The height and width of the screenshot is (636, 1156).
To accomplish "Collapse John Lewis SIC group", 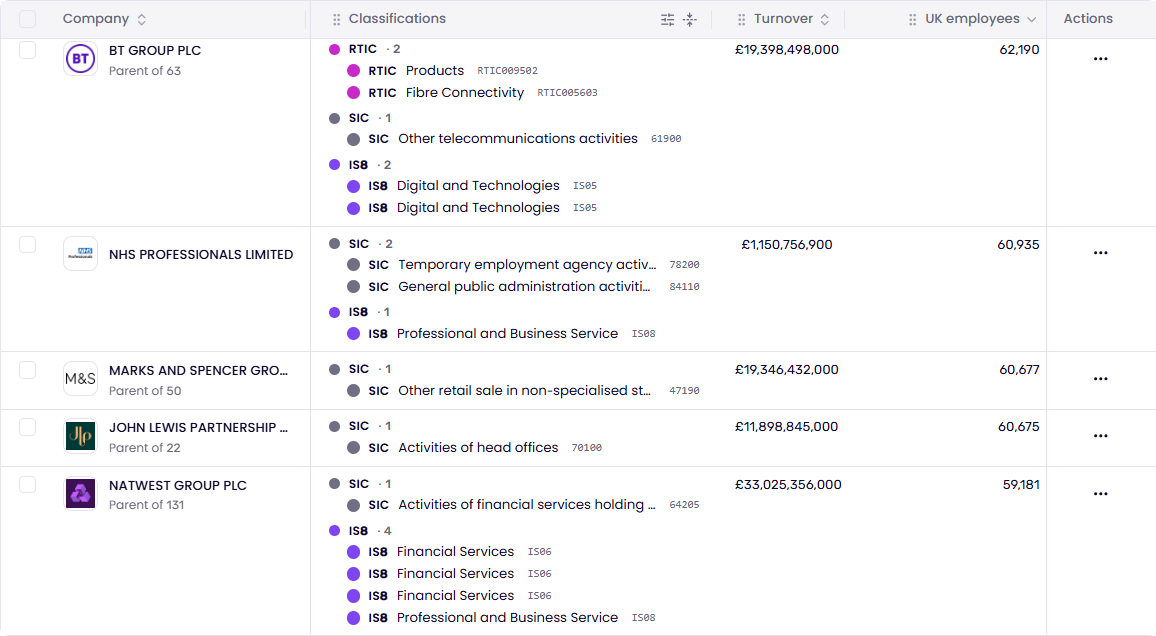I will point(360,427).
